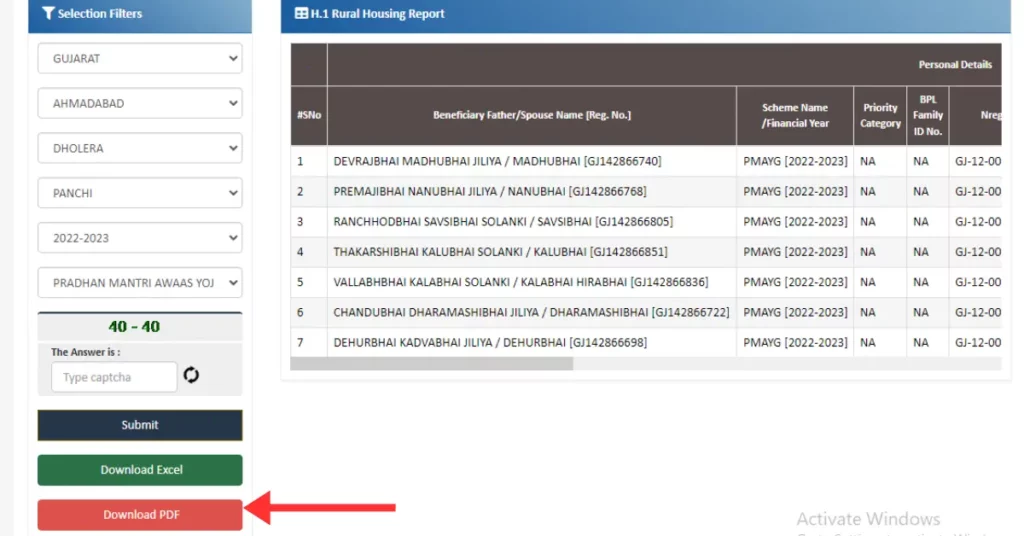Select the row for DEHURBHAI KADVABHAI JILIYA

click(490, 343)
